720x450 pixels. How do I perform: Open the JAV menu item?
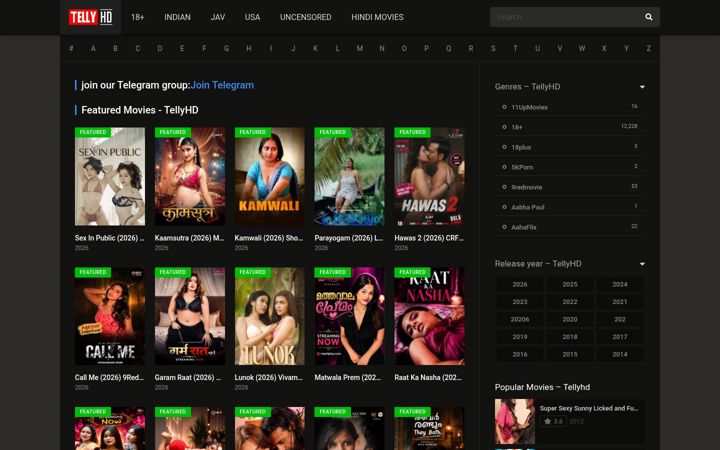tap(218, 17)
